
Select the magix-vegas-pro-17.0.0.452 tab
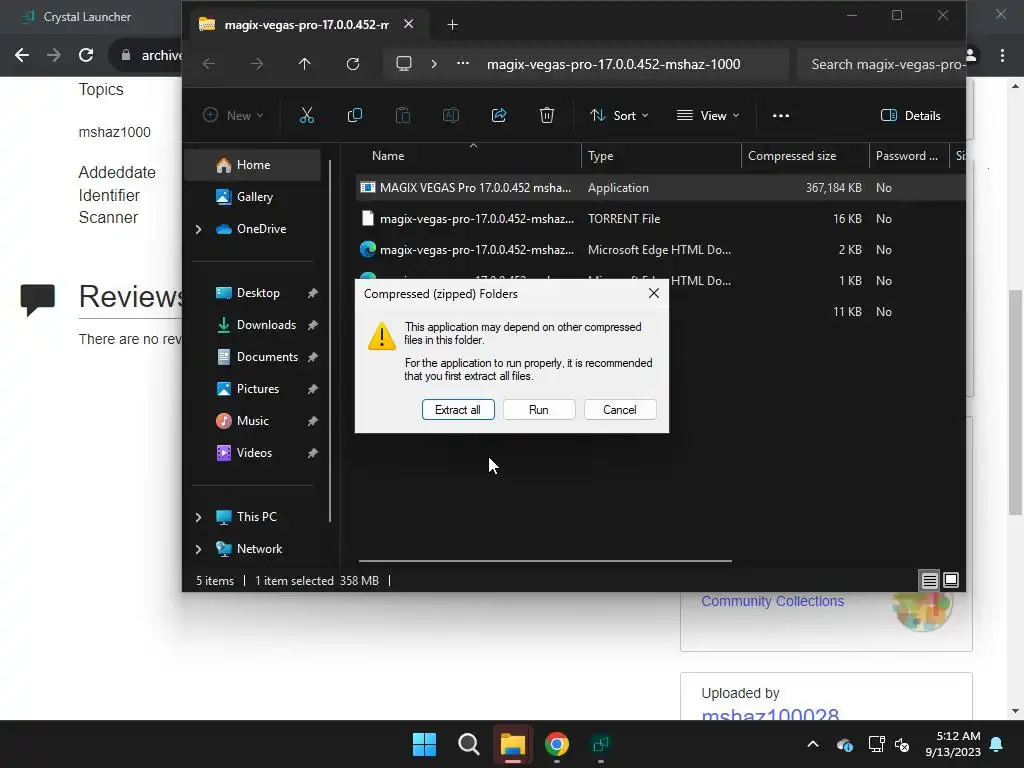pos(306,25)
